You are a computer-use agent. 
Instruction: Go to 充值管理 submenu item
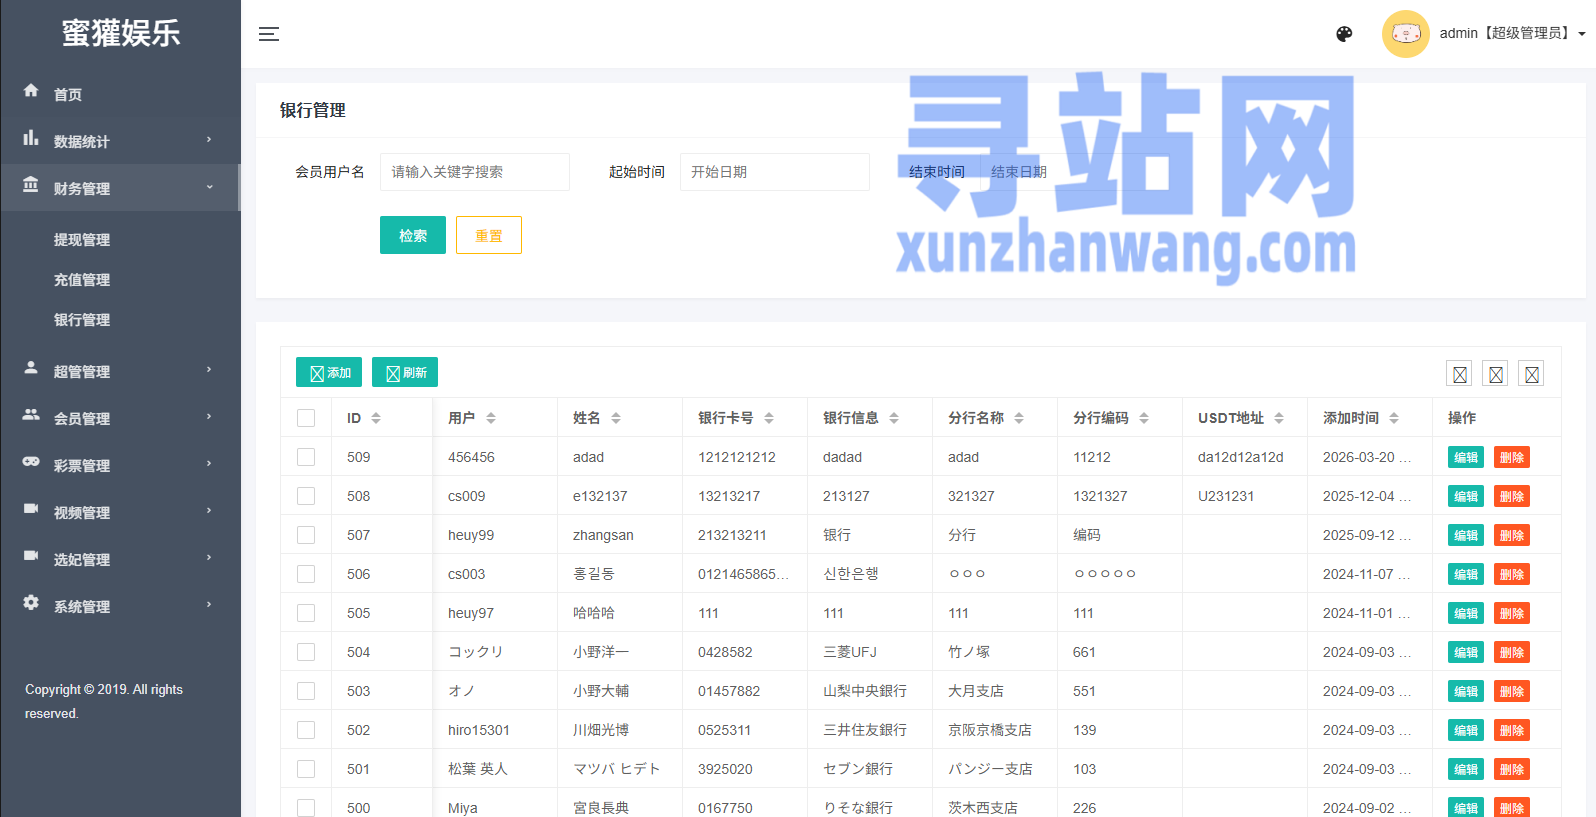point(82,280)
